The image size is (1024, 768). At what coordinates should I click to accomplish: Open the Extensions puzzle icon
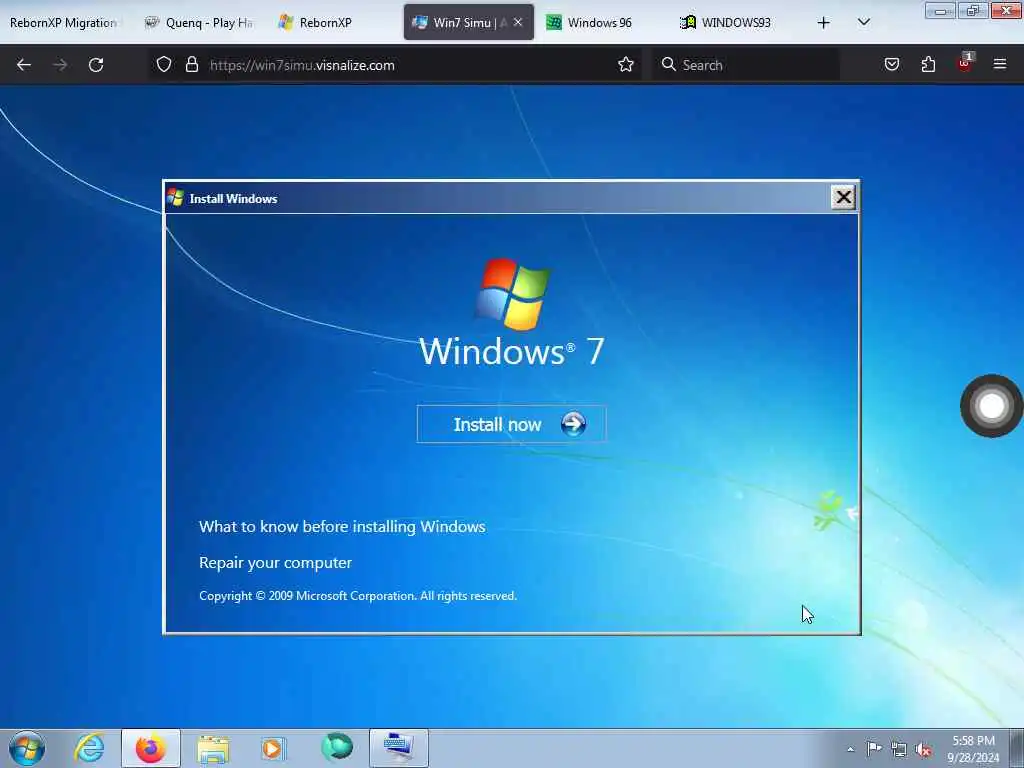pos(928,64)
